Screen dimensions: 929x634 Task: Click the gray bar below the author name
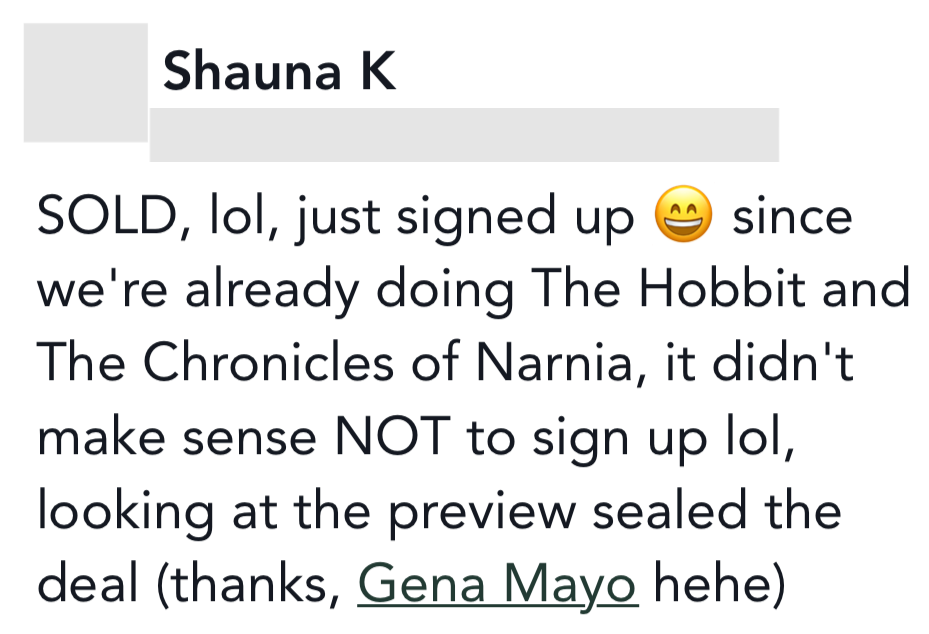click(x=464, y=135)
